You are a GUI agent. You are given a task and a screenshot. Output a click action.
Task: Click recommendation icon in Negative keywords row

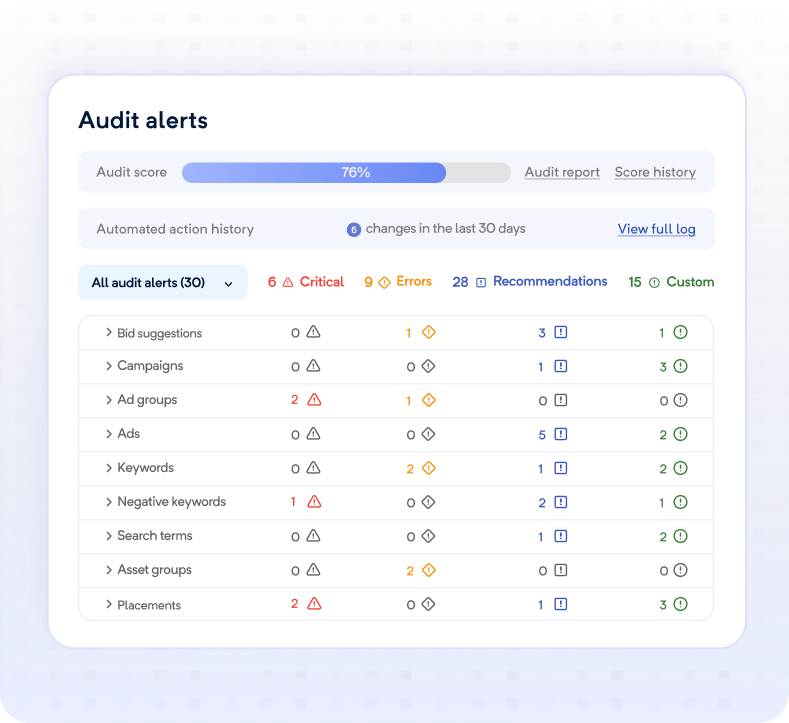pos(561,502)
